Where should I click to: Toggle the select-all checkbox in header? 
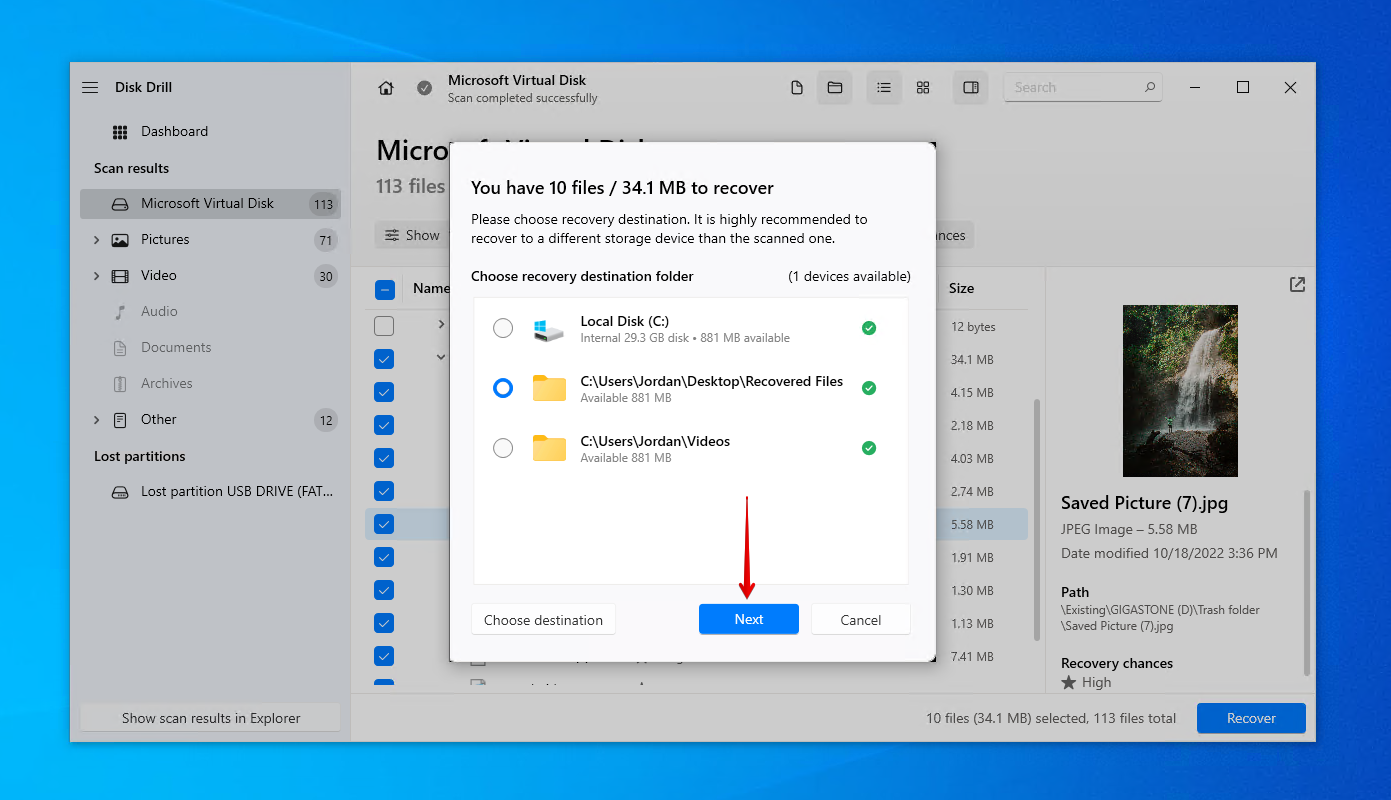(384, 290)
